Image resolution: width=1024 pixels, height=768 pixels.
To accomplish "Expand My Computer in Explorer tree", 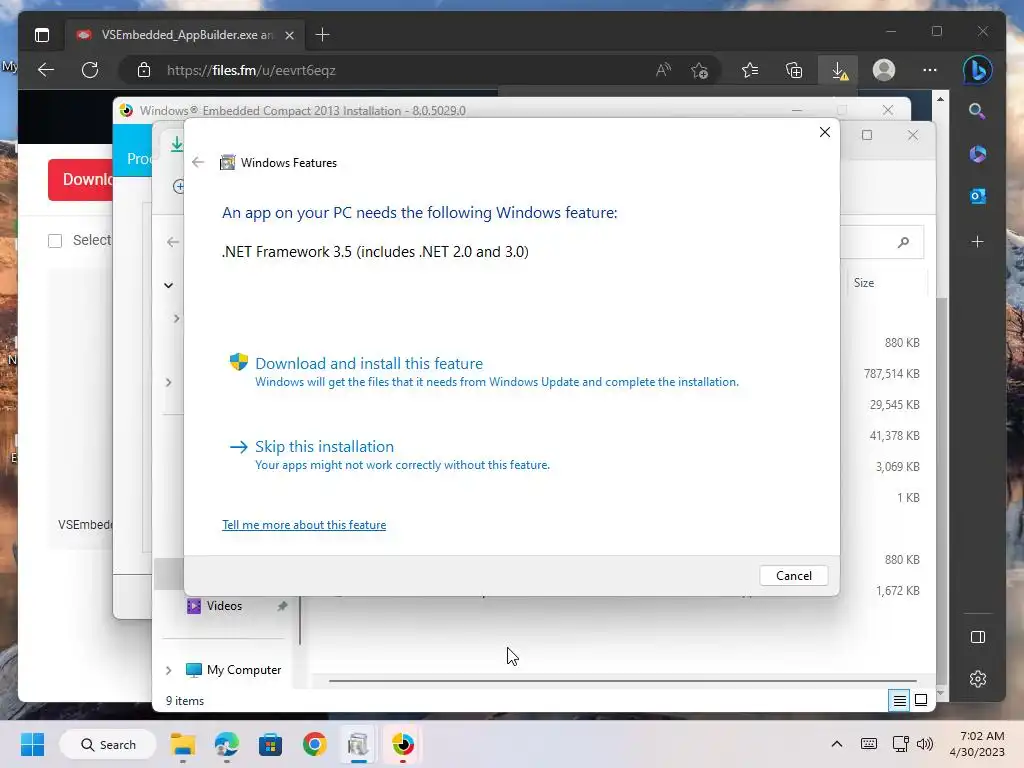I will coord(168,670).
